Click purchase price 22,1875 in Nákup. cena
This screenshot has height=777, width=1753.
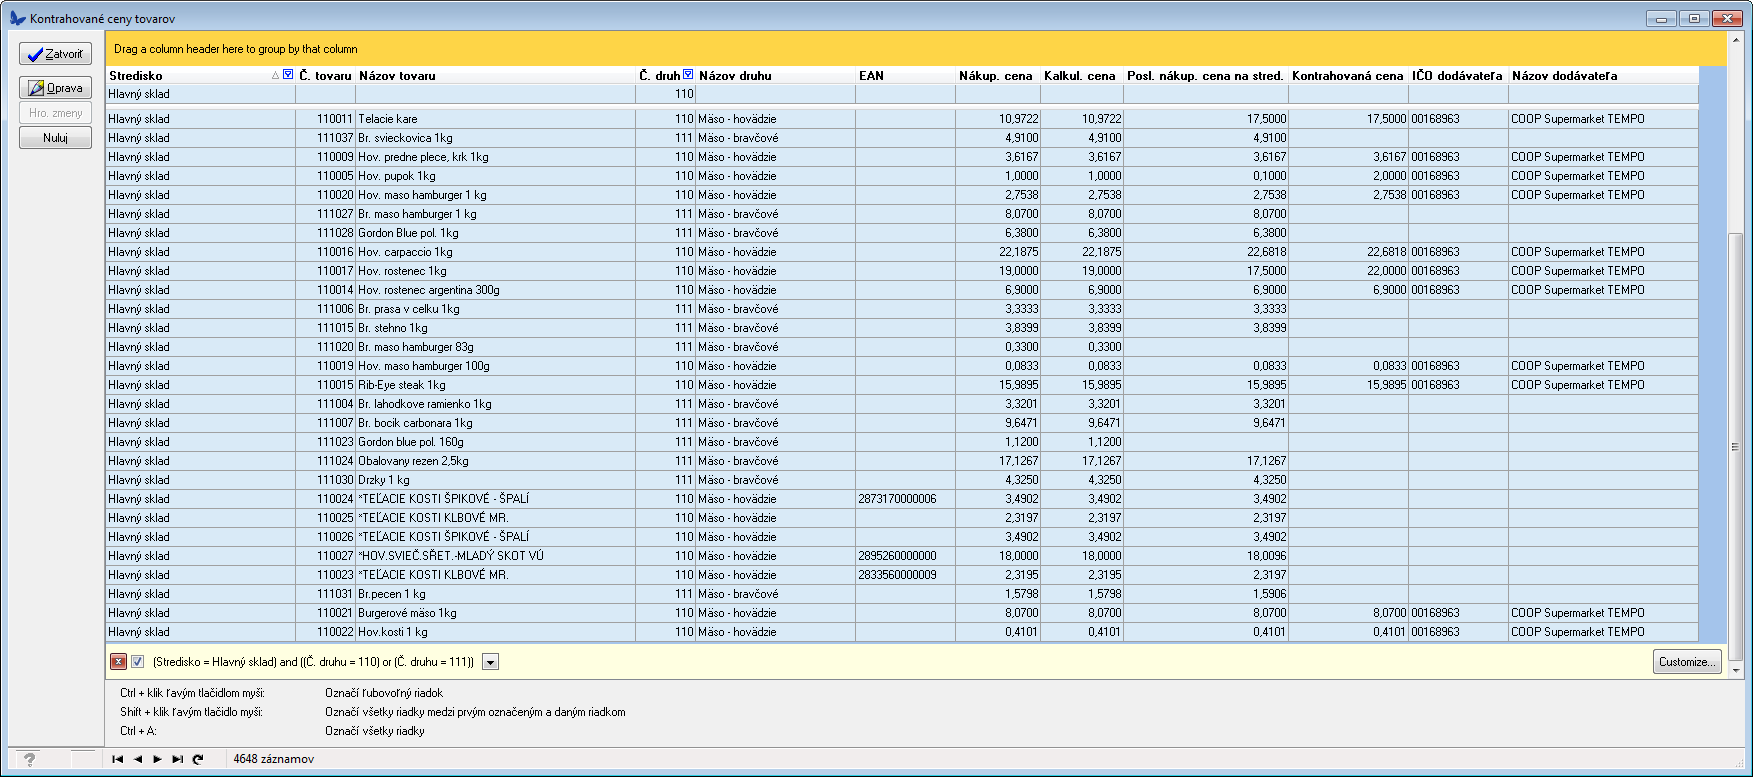(x=1018, y=252)
